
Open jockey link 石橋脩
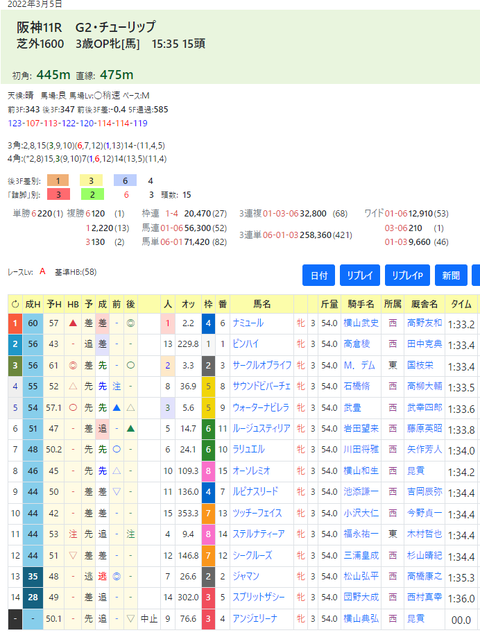coord(357,386)
